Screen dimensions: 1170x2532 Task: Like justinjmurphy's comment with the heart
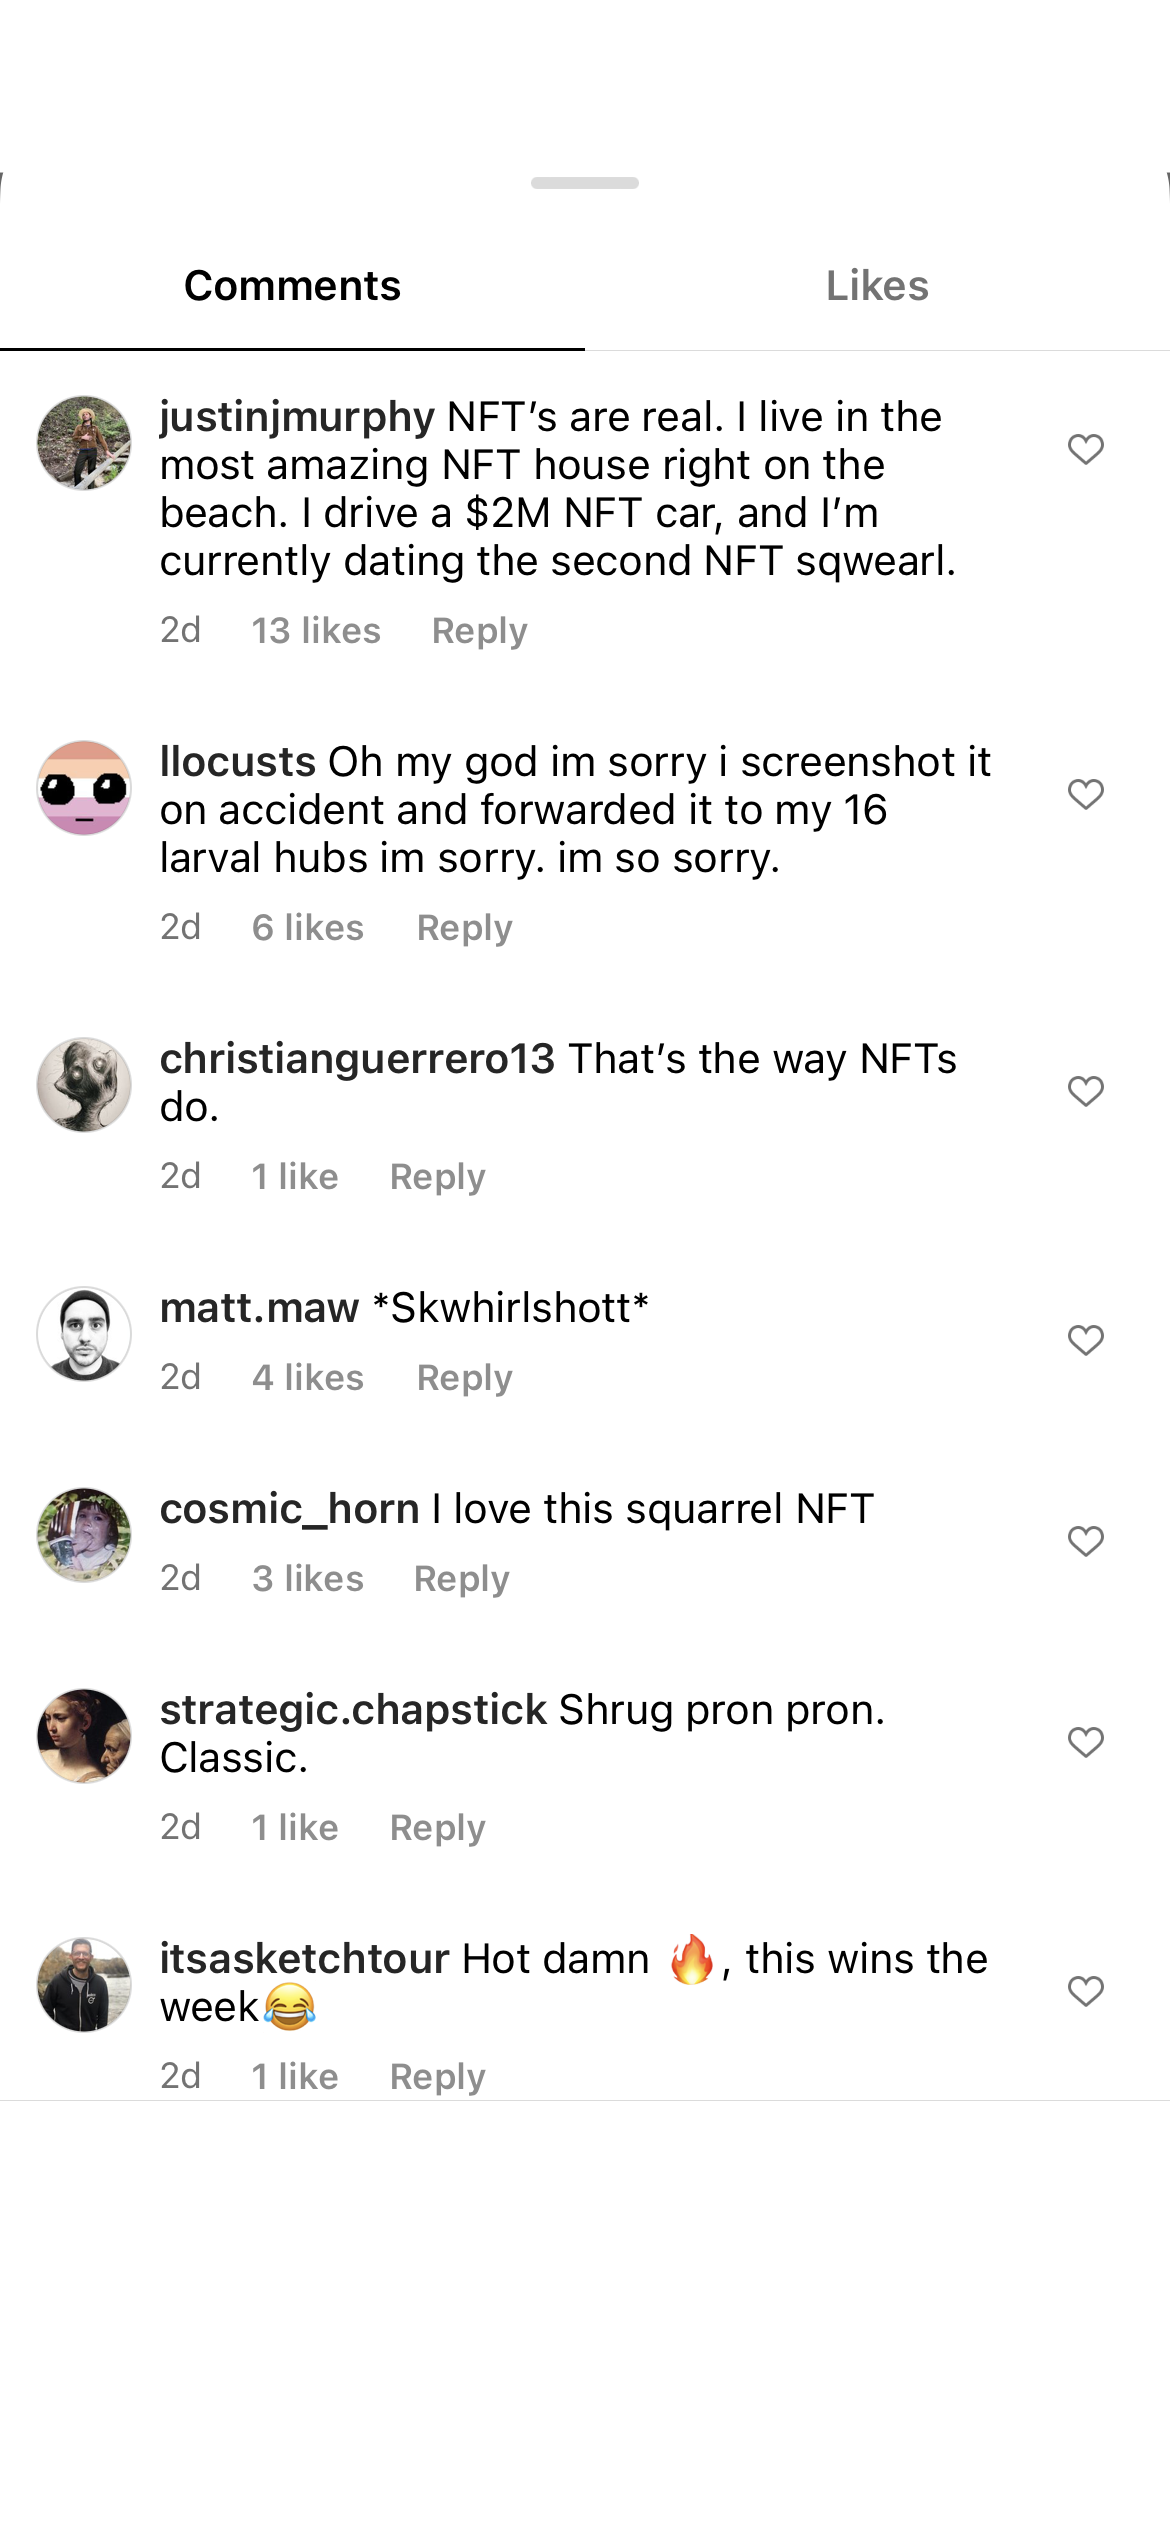(x=1085, y=449)
